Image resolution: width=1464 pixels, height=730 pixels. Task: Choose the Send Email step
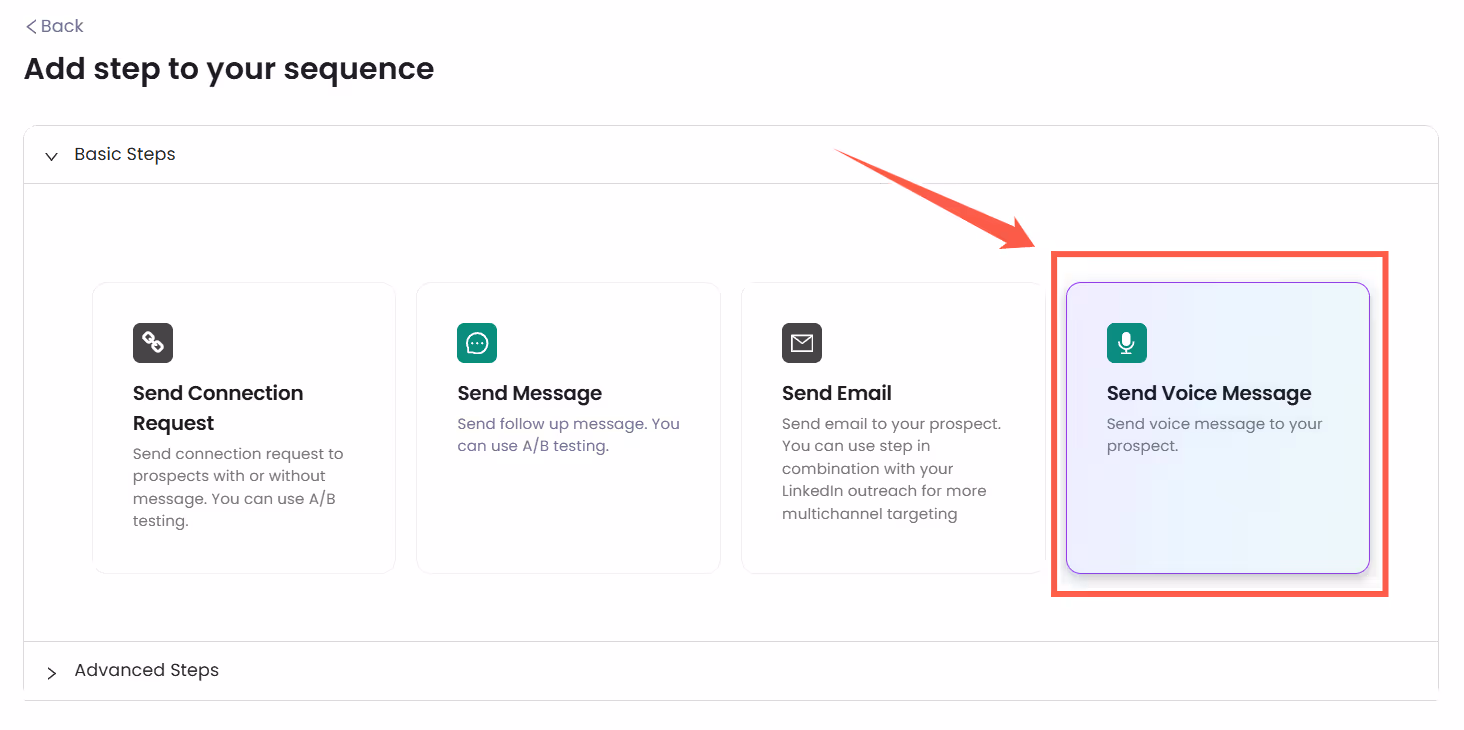point(893,427)
